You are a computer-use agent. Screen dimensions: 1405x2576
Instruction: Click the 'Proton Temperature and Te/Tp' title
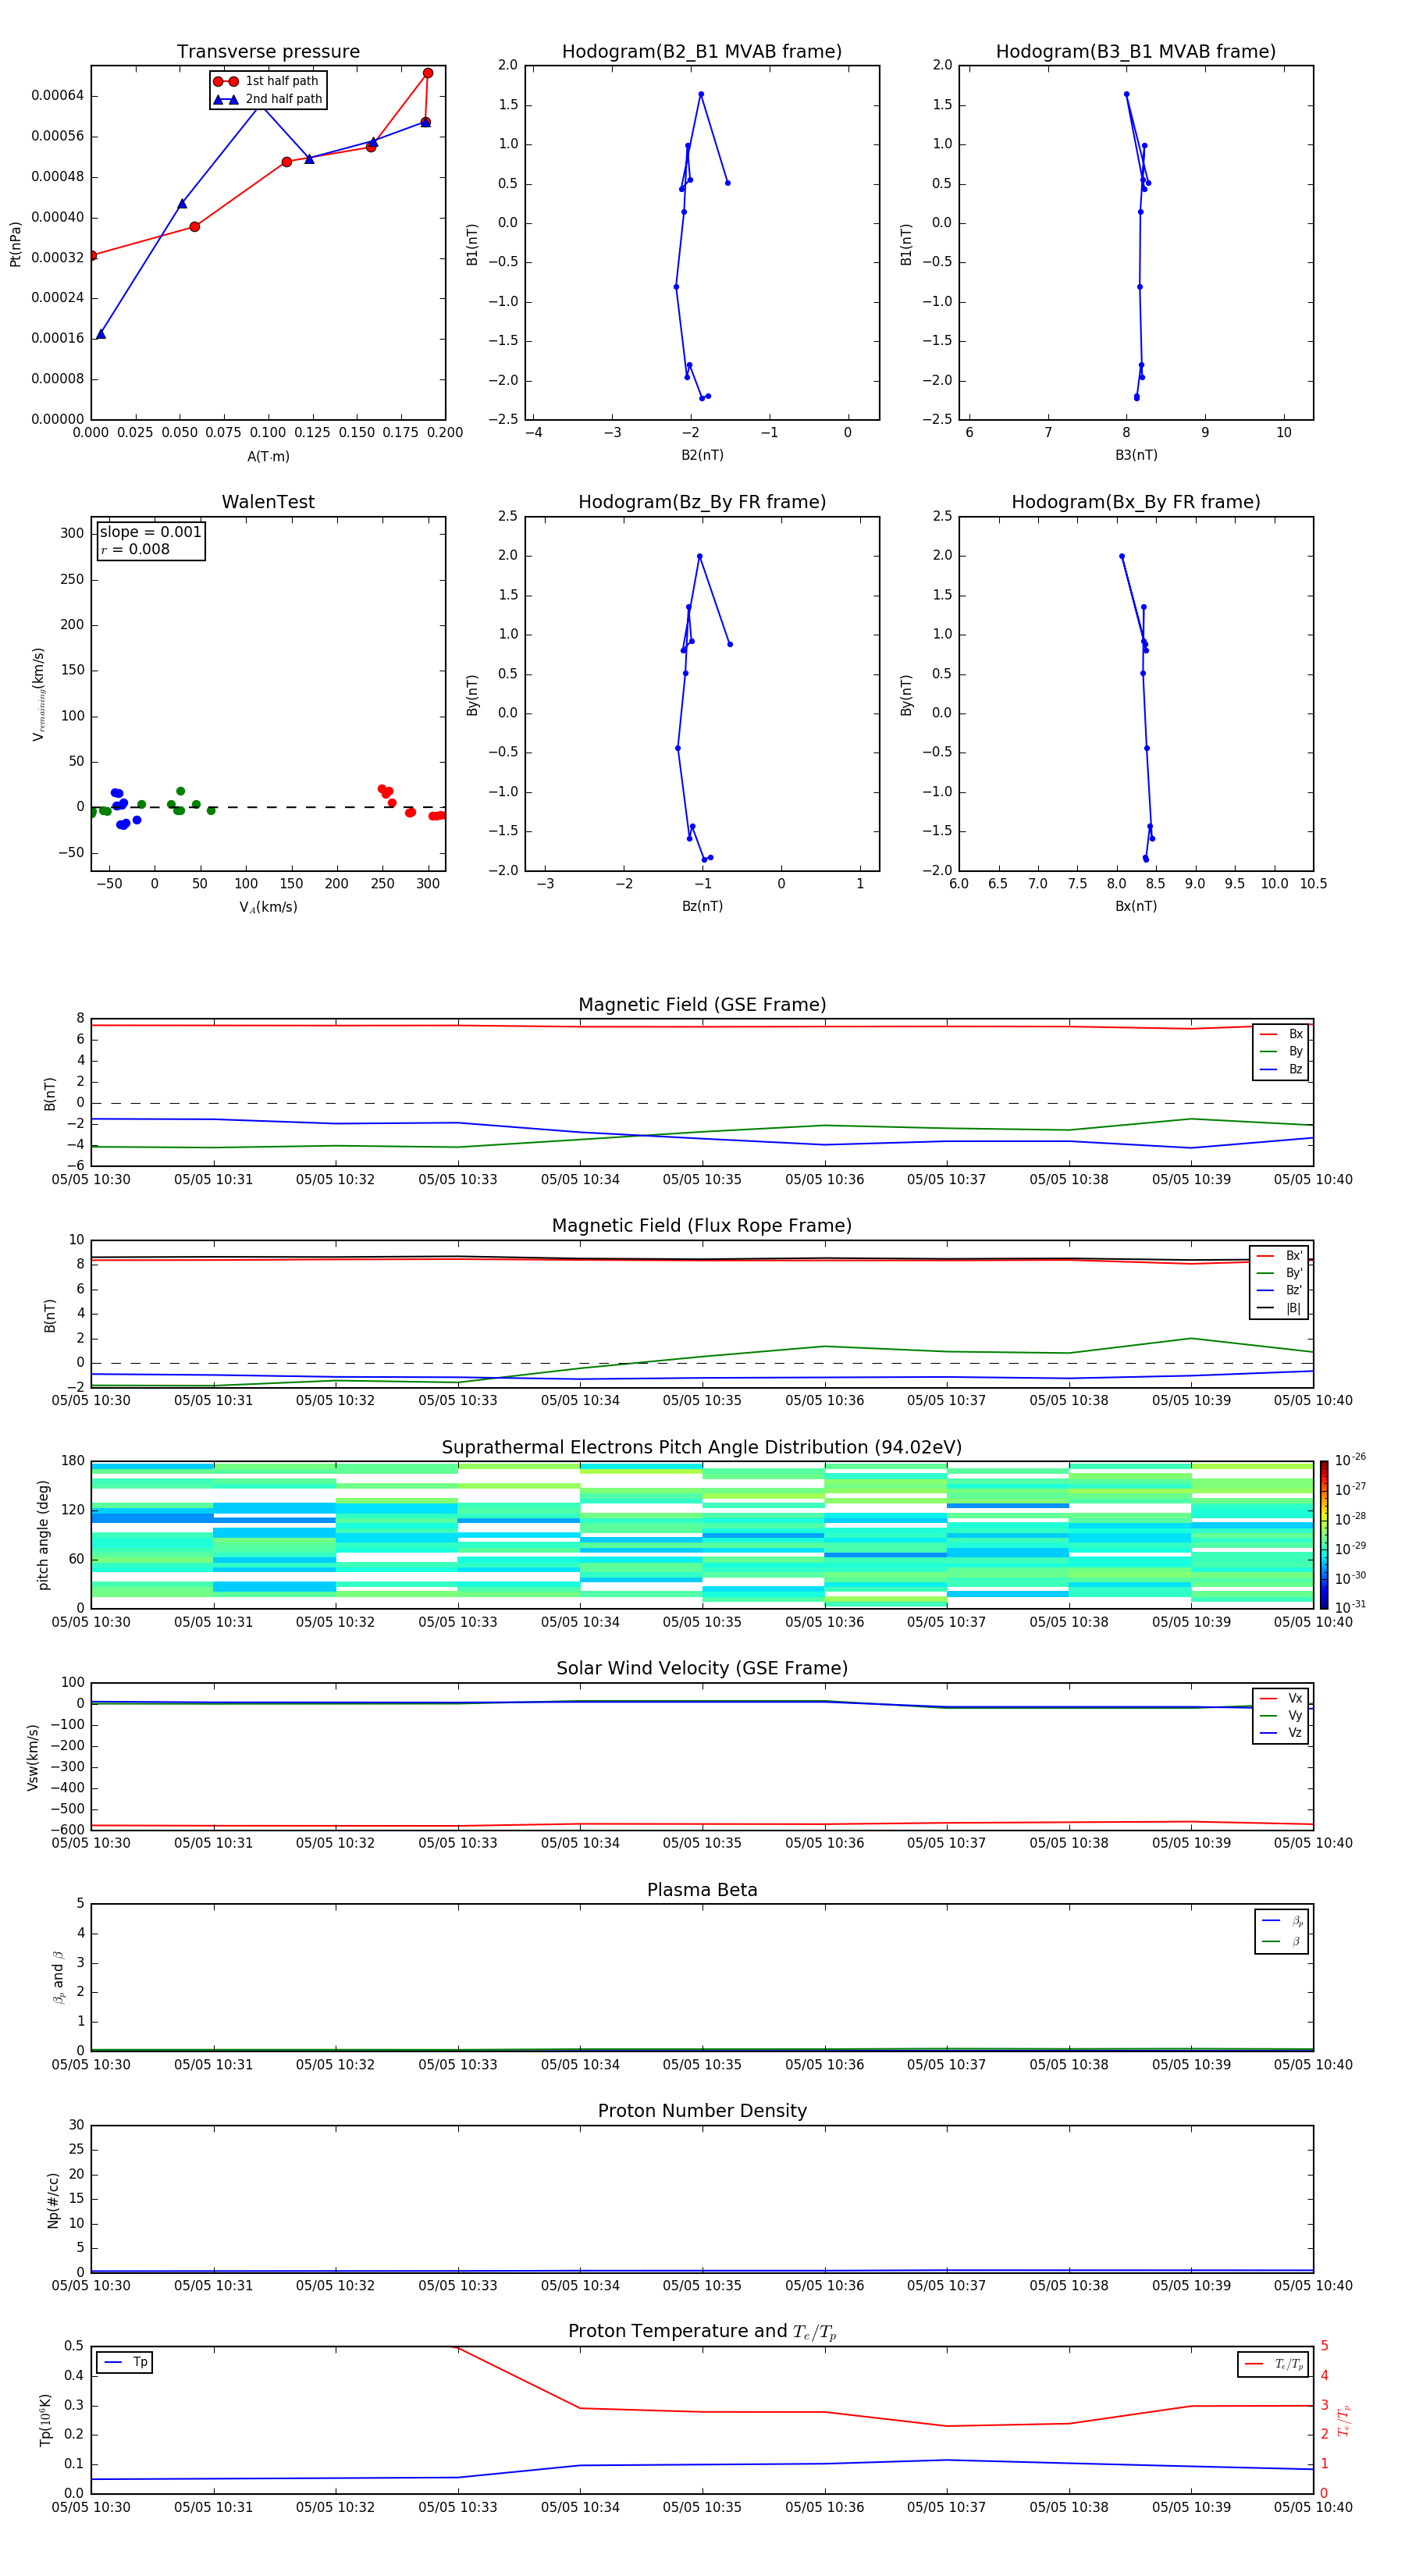coord(702,2332)
